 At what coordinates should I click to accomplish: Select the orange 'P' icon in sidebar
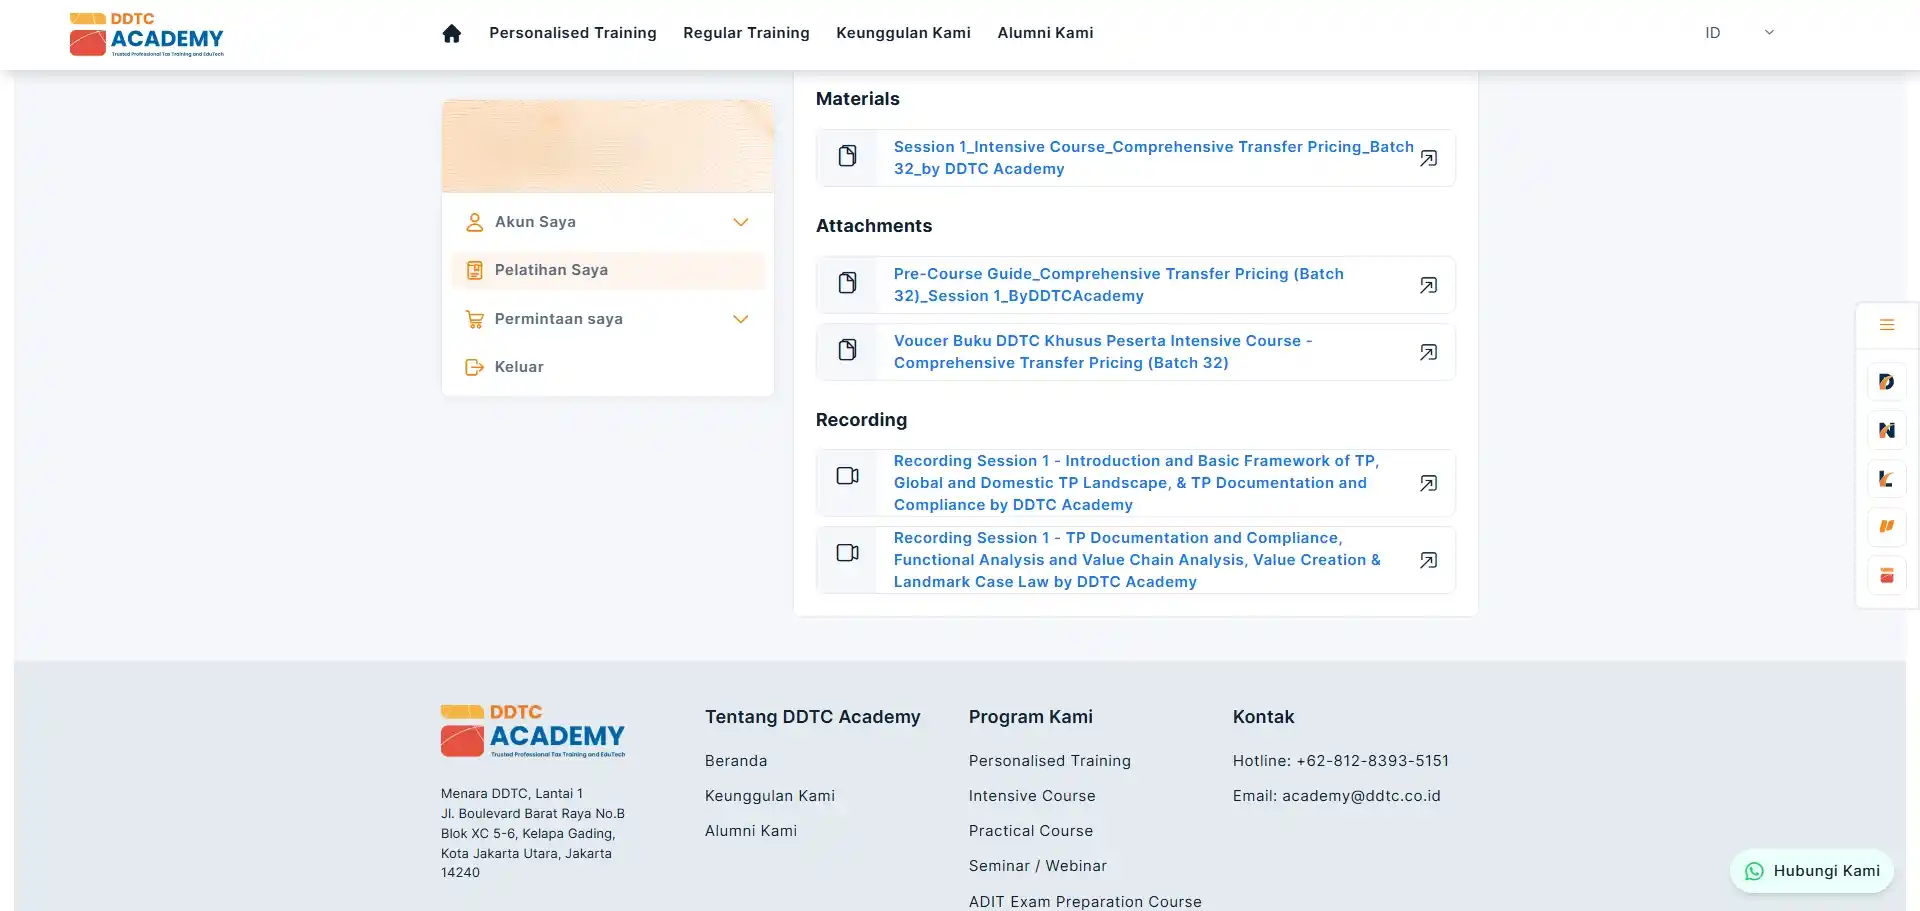click(x=1886, y=527)
